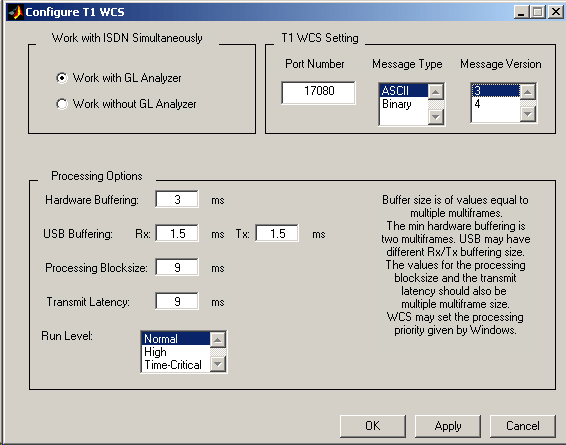Image resolution: width=566 pixels, height=445 pixels.
Task: Select High run level
Action: coord(175,352)
